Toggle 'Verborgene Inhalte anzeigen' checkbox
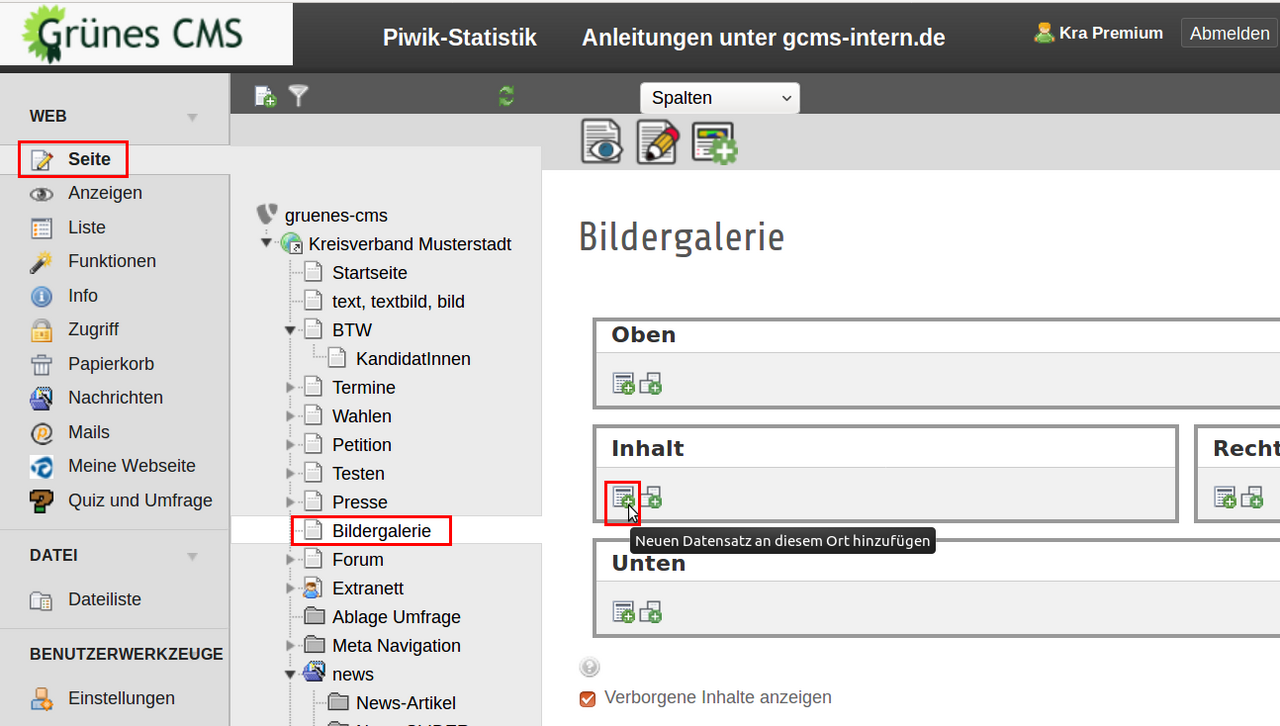This screenshot has height=726, width=1280. pos(588,698)
